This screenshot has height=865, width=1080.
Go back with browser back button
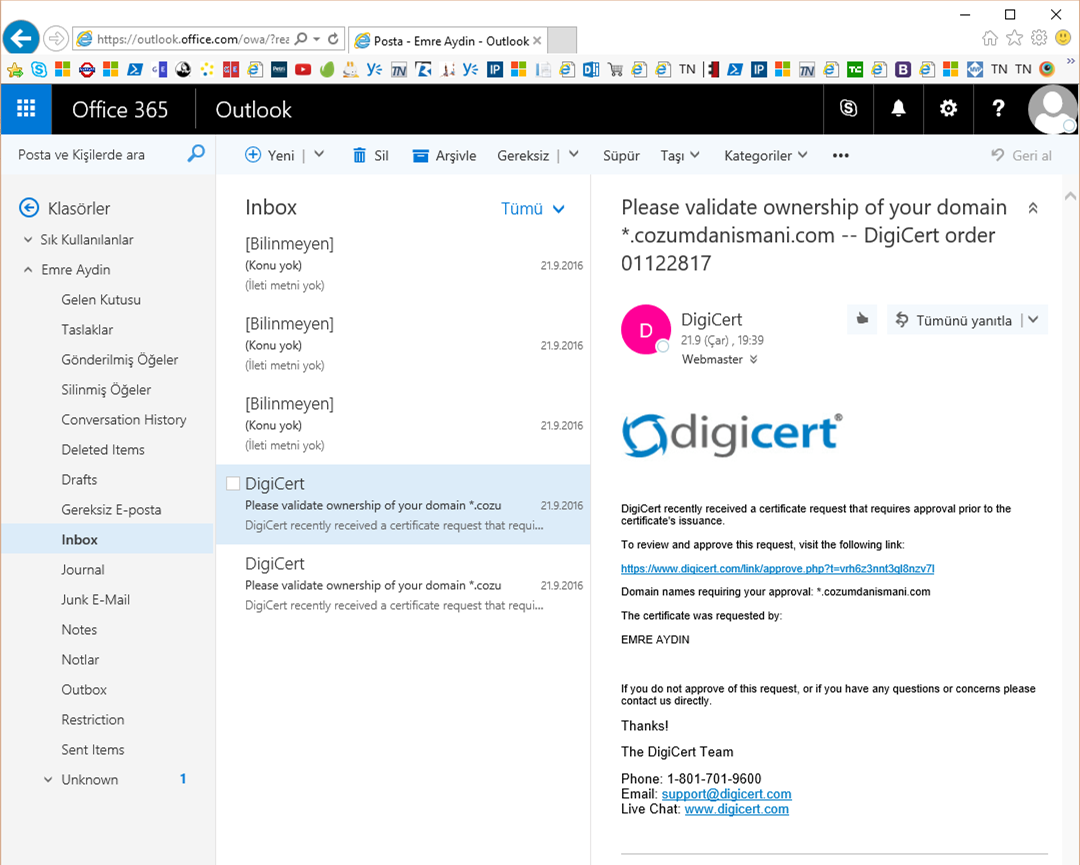[x=21, y=38]
